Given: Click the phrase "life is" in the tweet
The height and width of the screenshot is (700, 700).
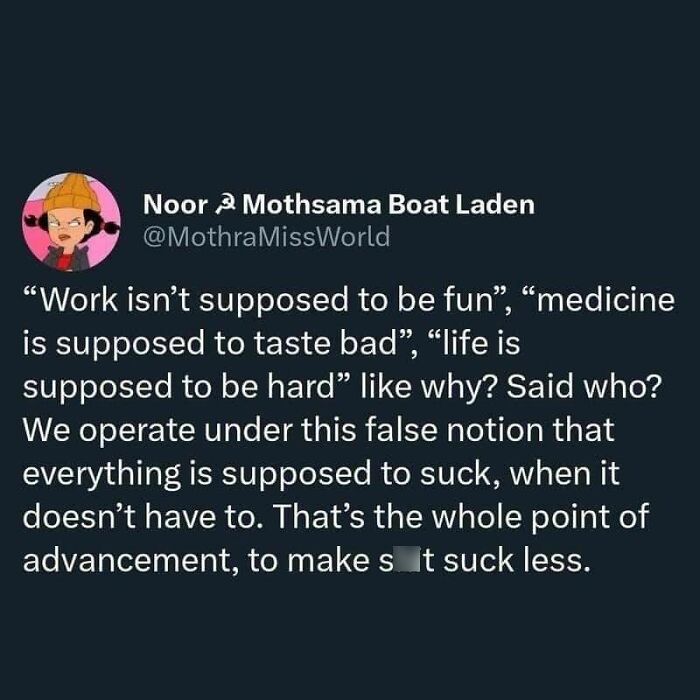Looking at the screenshot, I should coord(481,343).
